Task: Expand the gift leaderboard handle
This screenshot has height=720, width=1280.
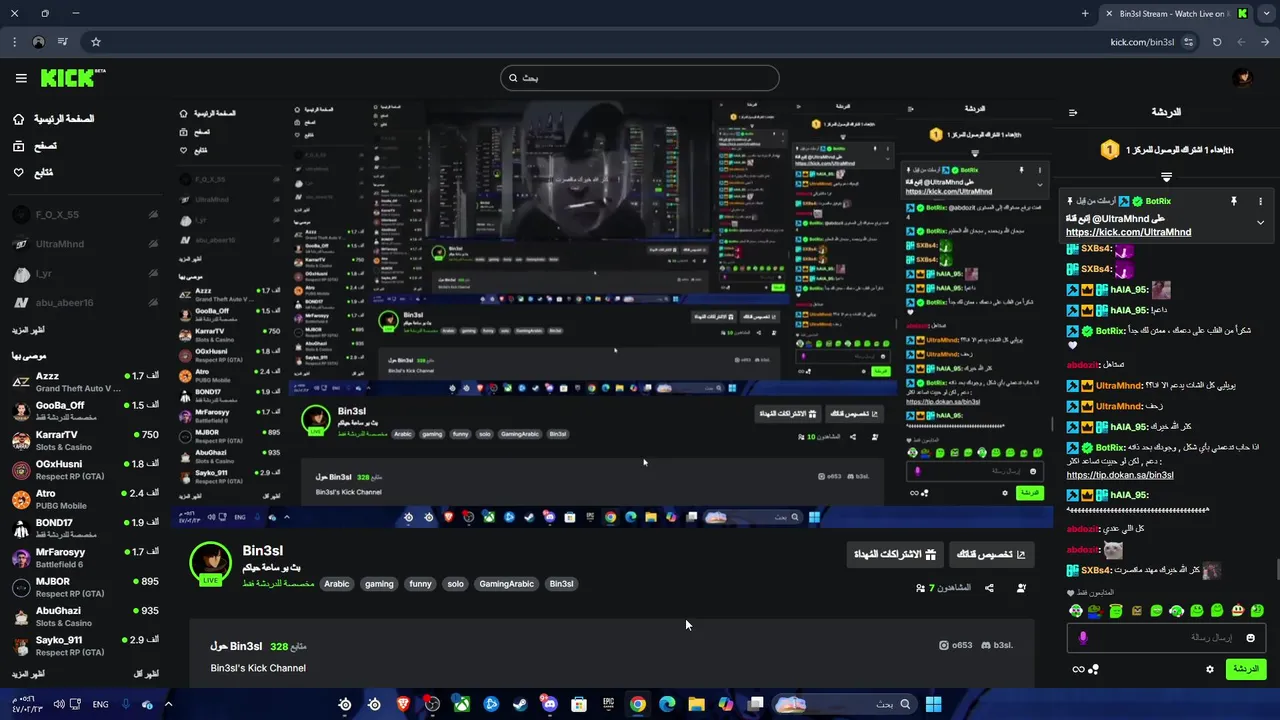Action: (1166, 177)
